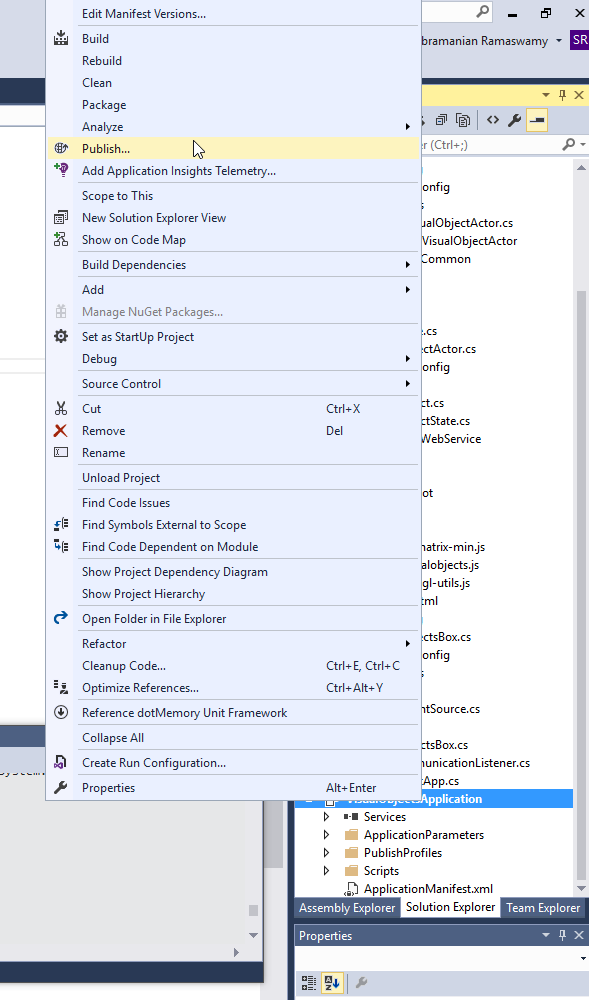Click the Show on Code Map icon

point(60,239)
